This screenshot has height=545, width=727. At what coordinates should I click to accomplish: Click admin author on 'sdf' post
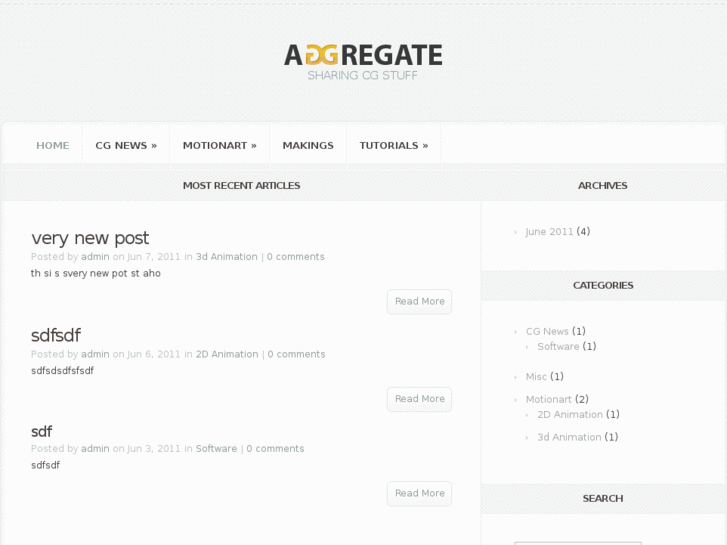point(95,449)
